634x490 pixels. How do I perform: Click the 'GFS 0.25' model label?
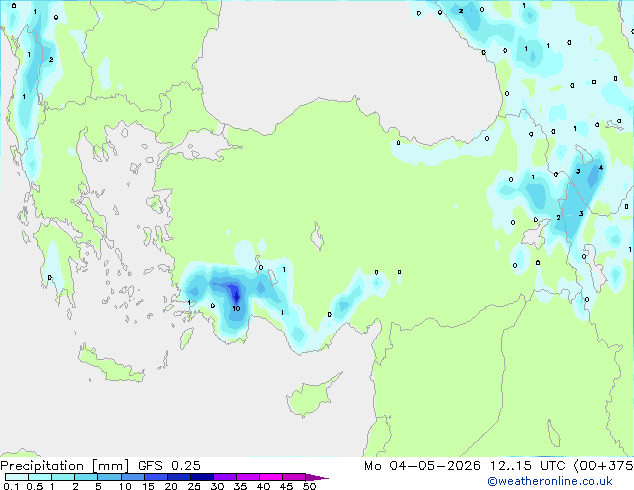[x=169, y=466]
